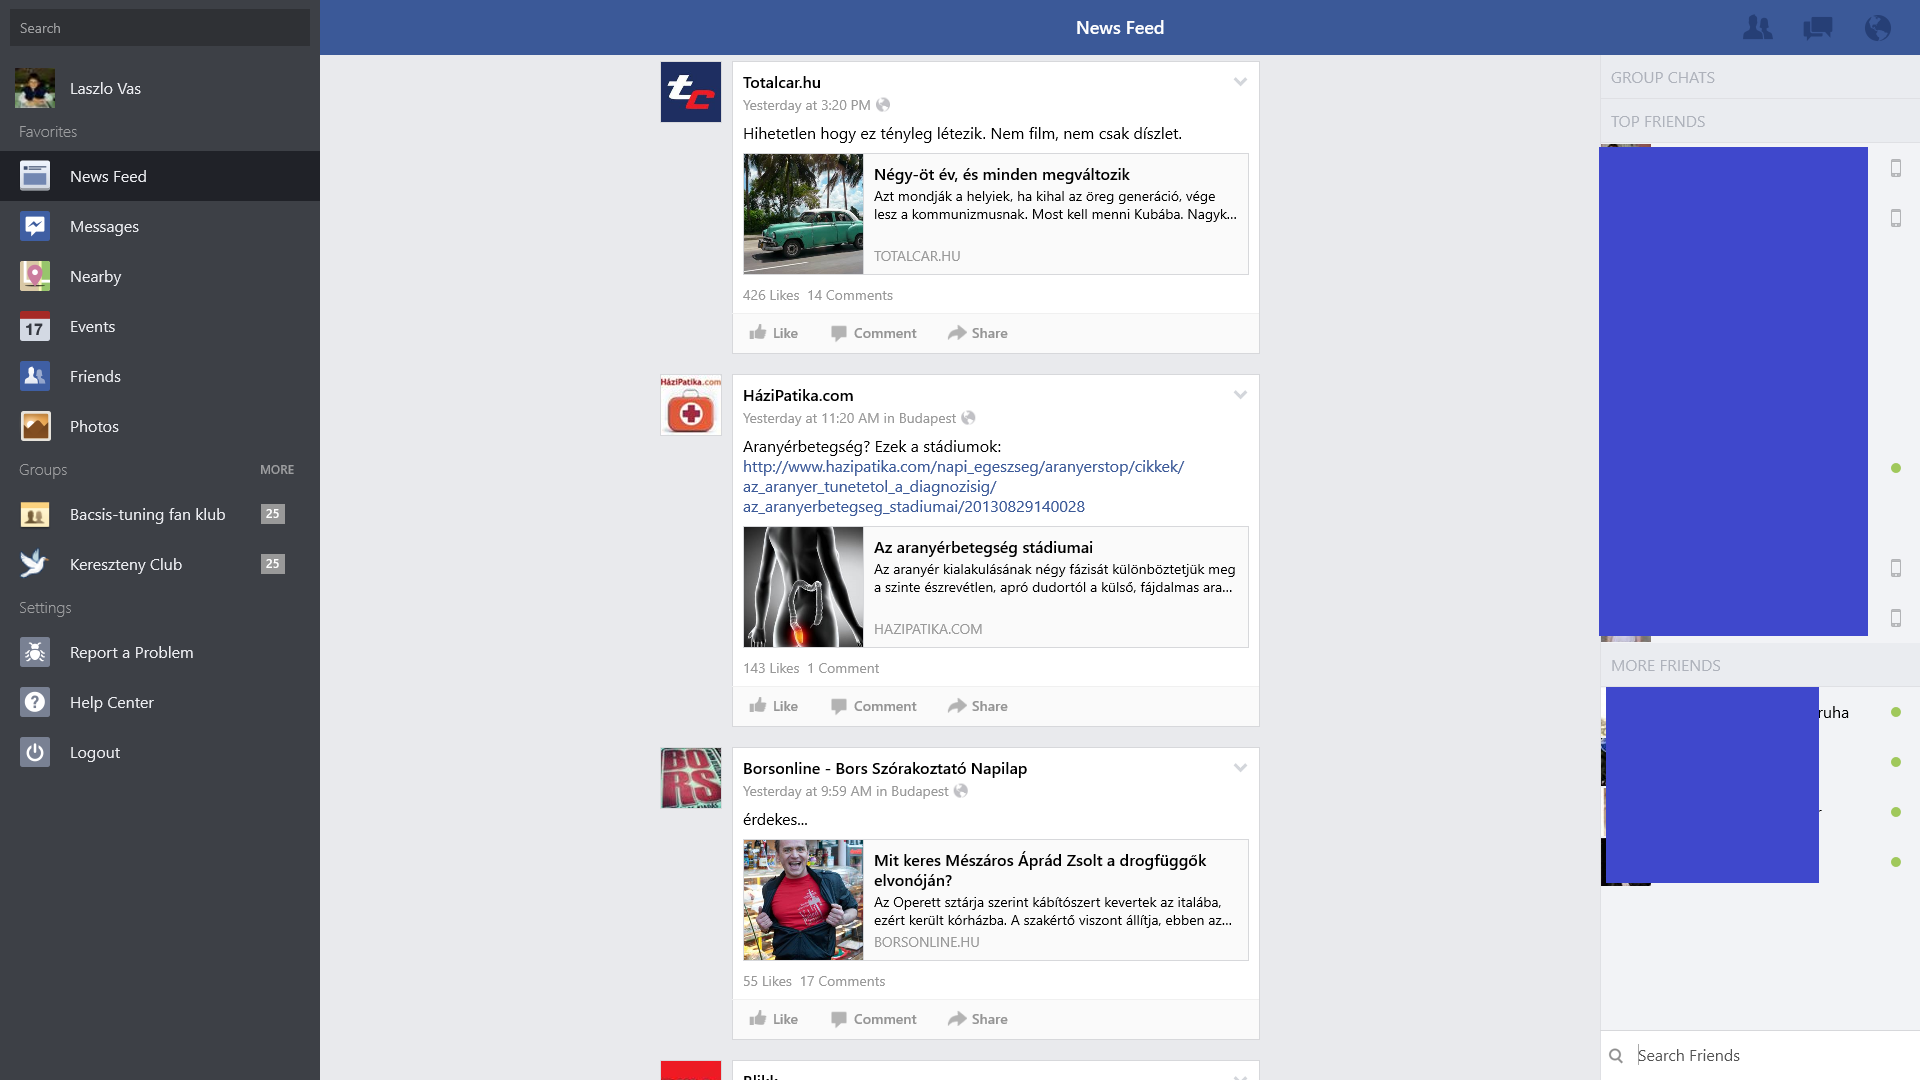This screenshot has width=1920, height=1080.
Task: Click the Messages sidebar icon
Action: (35, 226)
